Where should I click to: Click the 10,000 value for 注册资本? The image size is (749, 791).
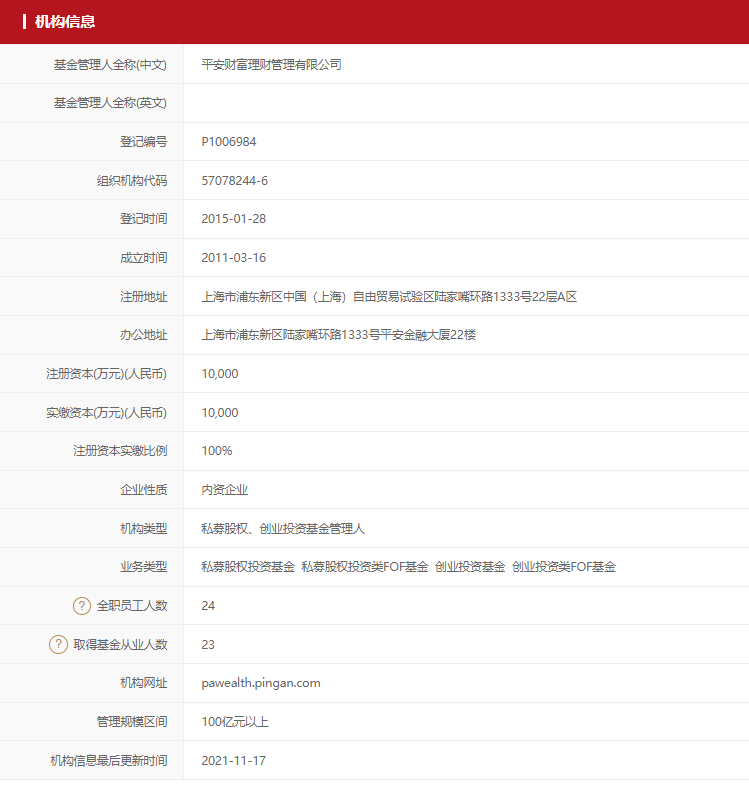(x=220, y=374)
